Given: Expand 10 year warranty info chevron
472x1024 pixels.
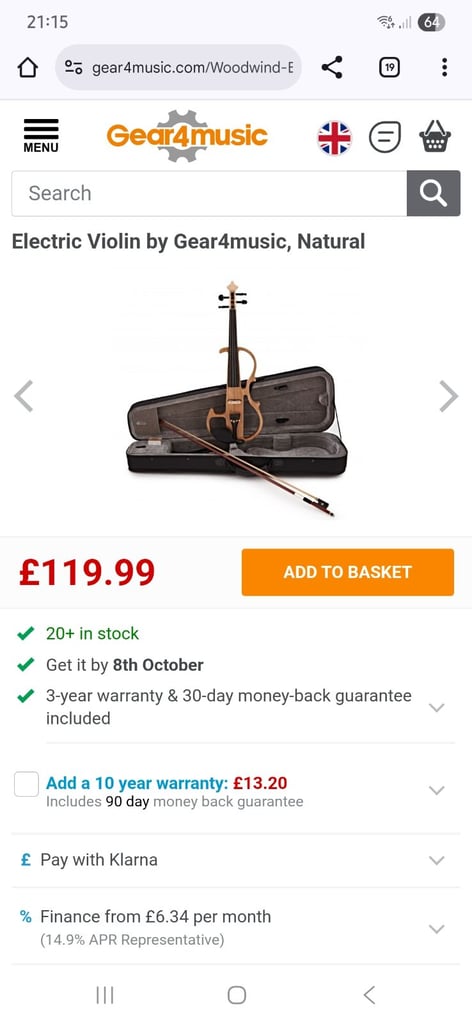Looking at the screenshot, I should point(436,790).
